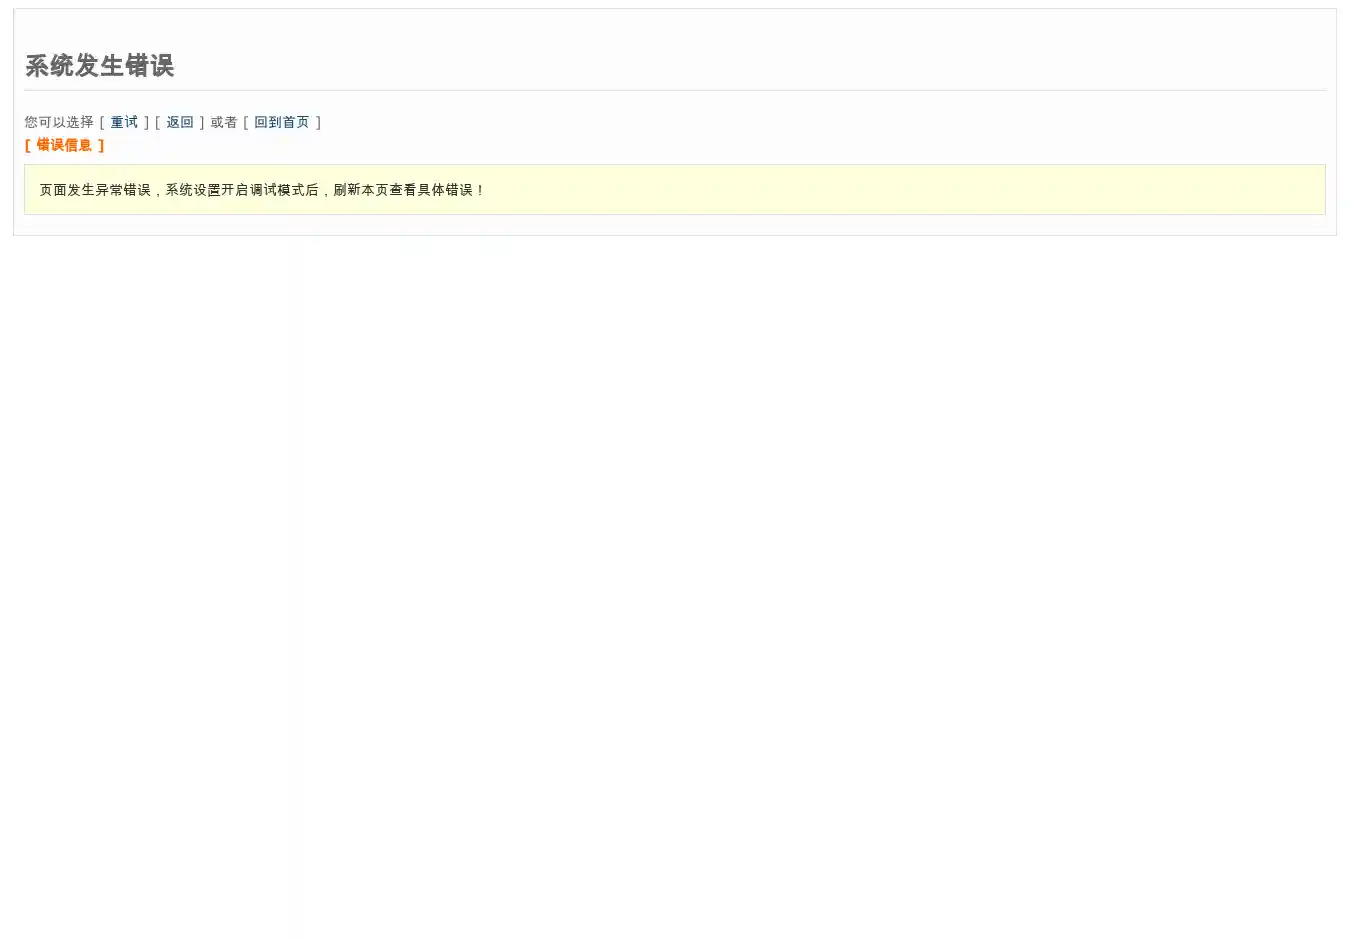
Task: Click the closing bracket after 错误信息
Action: [101, 145]
